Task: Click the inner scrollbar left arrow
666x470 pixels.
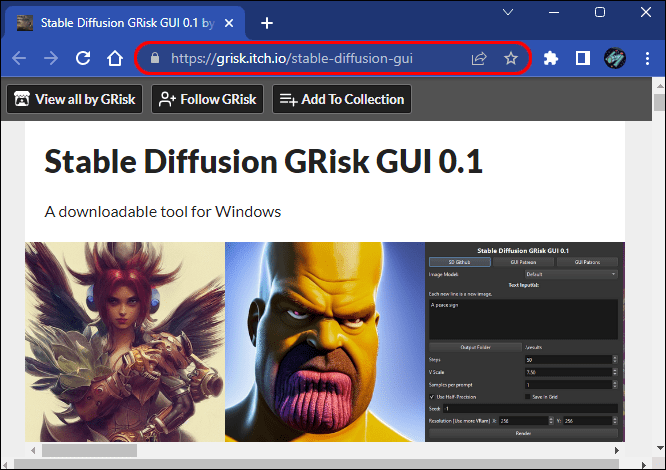Action: pos(33,450)
